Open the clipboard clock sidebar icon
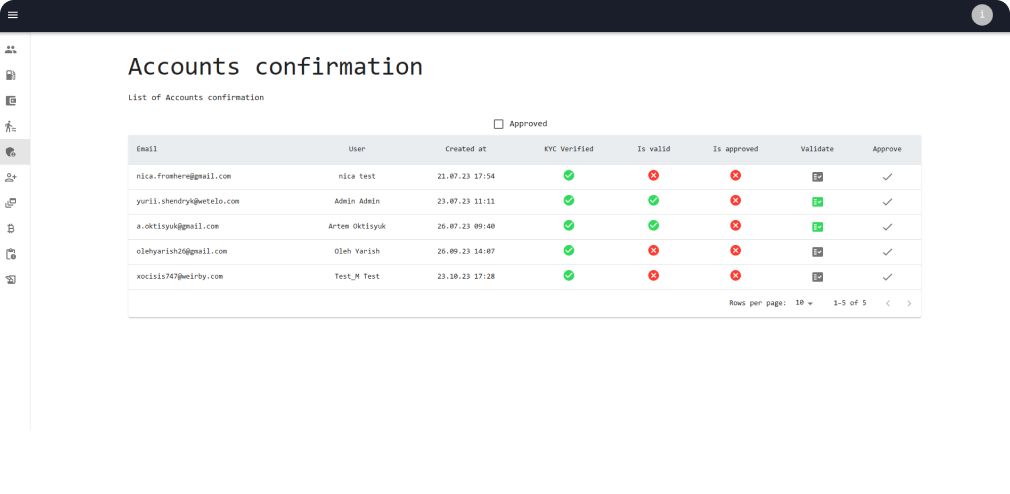Image resolution: width=1010 pixels, height=494 pixels. click(10, 254)
